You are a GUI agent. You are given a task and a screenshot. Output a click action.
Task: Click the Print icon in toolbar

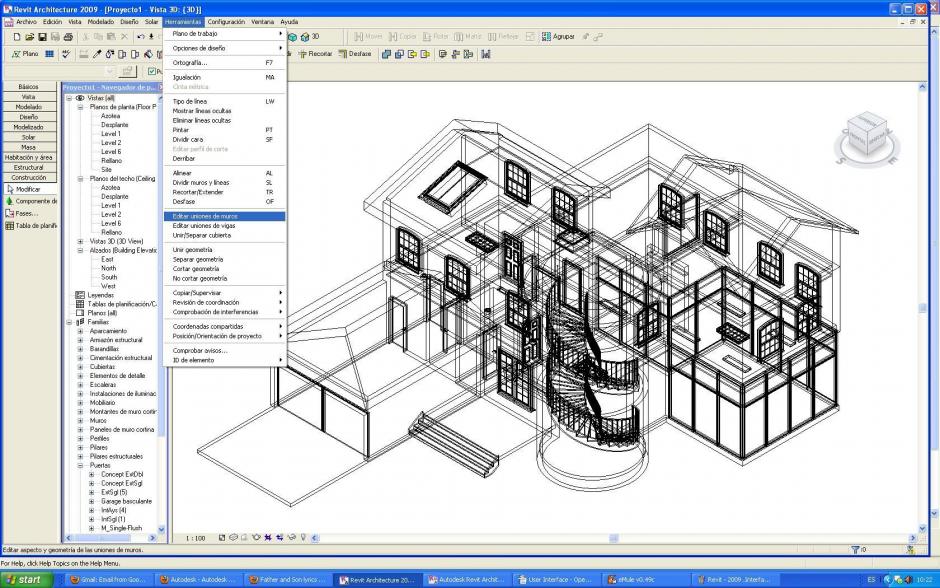coord(69,37)
